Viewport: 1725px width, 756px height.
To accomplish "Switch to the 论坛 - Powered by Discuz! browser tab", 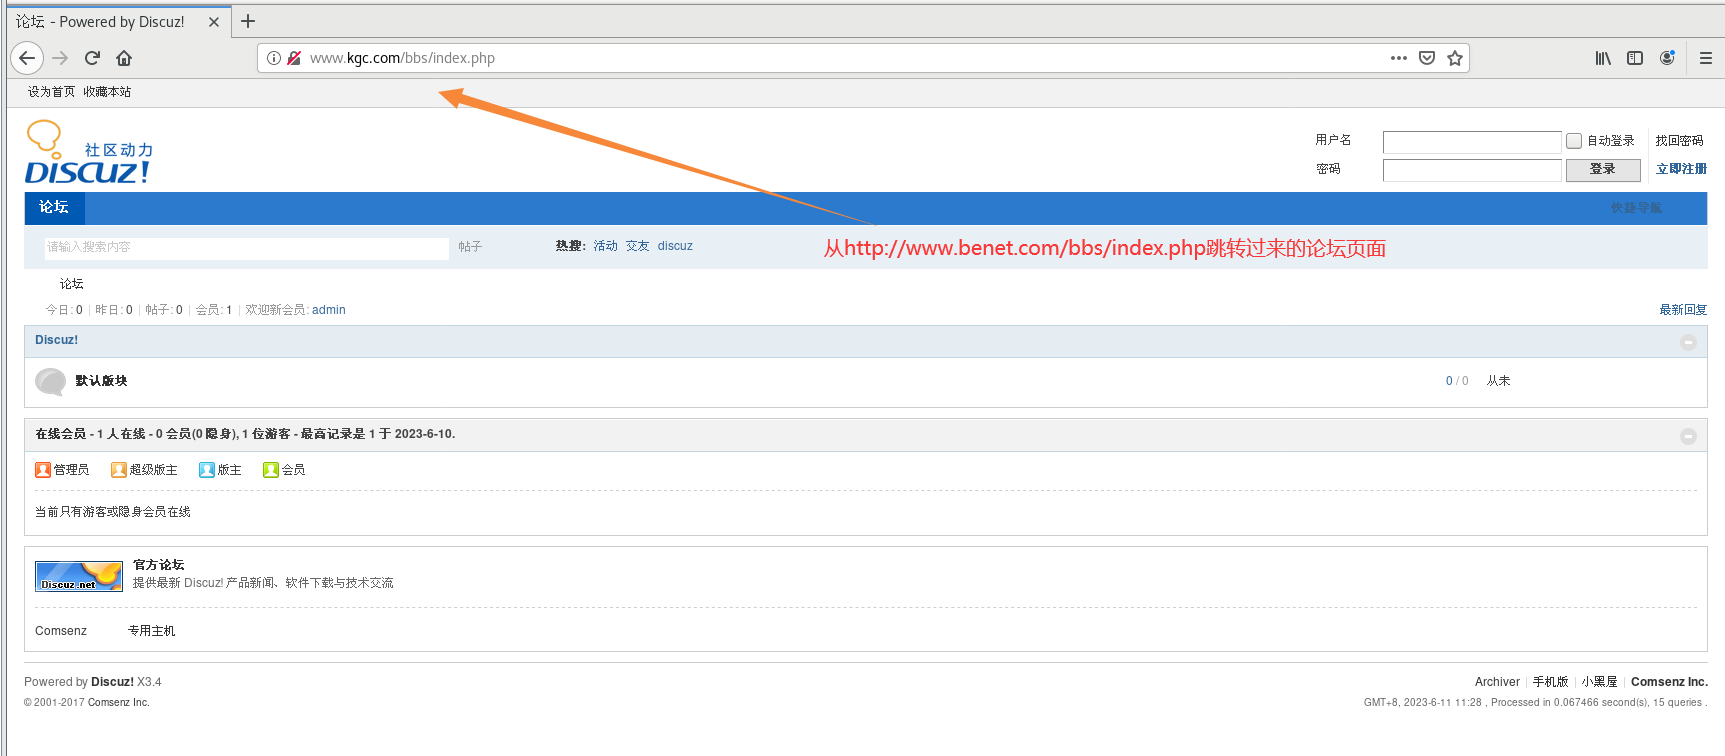I will pos(117,22).
